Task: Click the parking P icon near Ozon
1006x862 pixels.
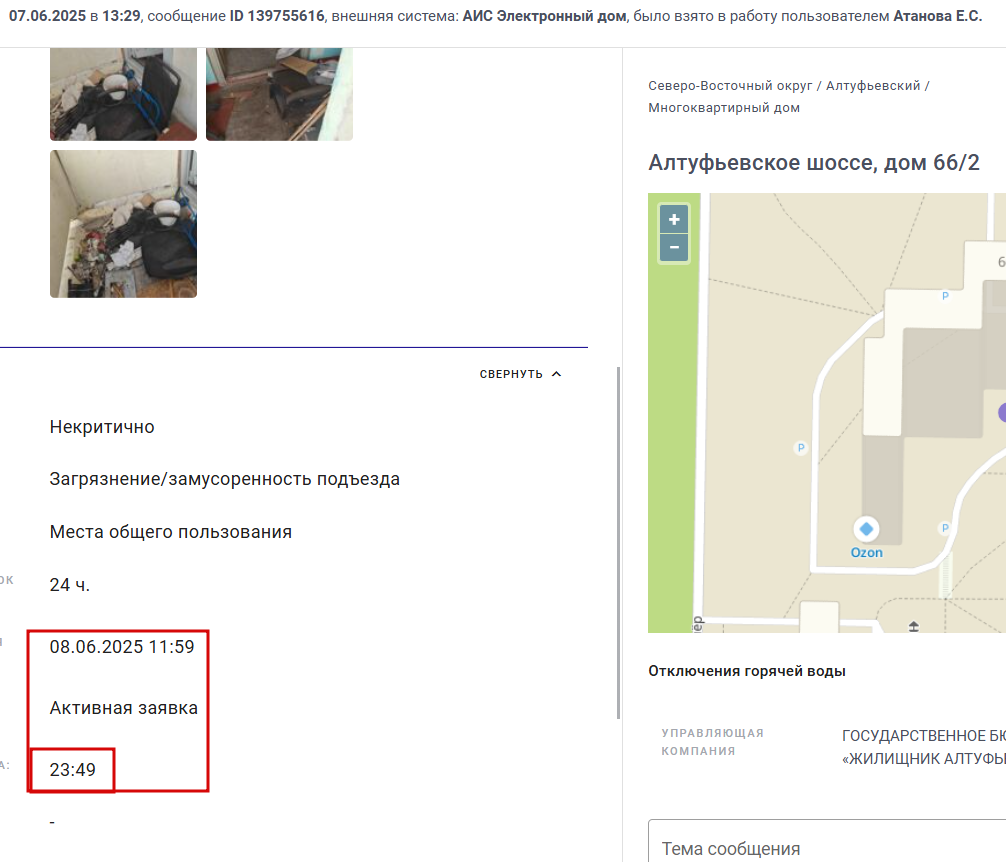Action: tap(944, 528)
